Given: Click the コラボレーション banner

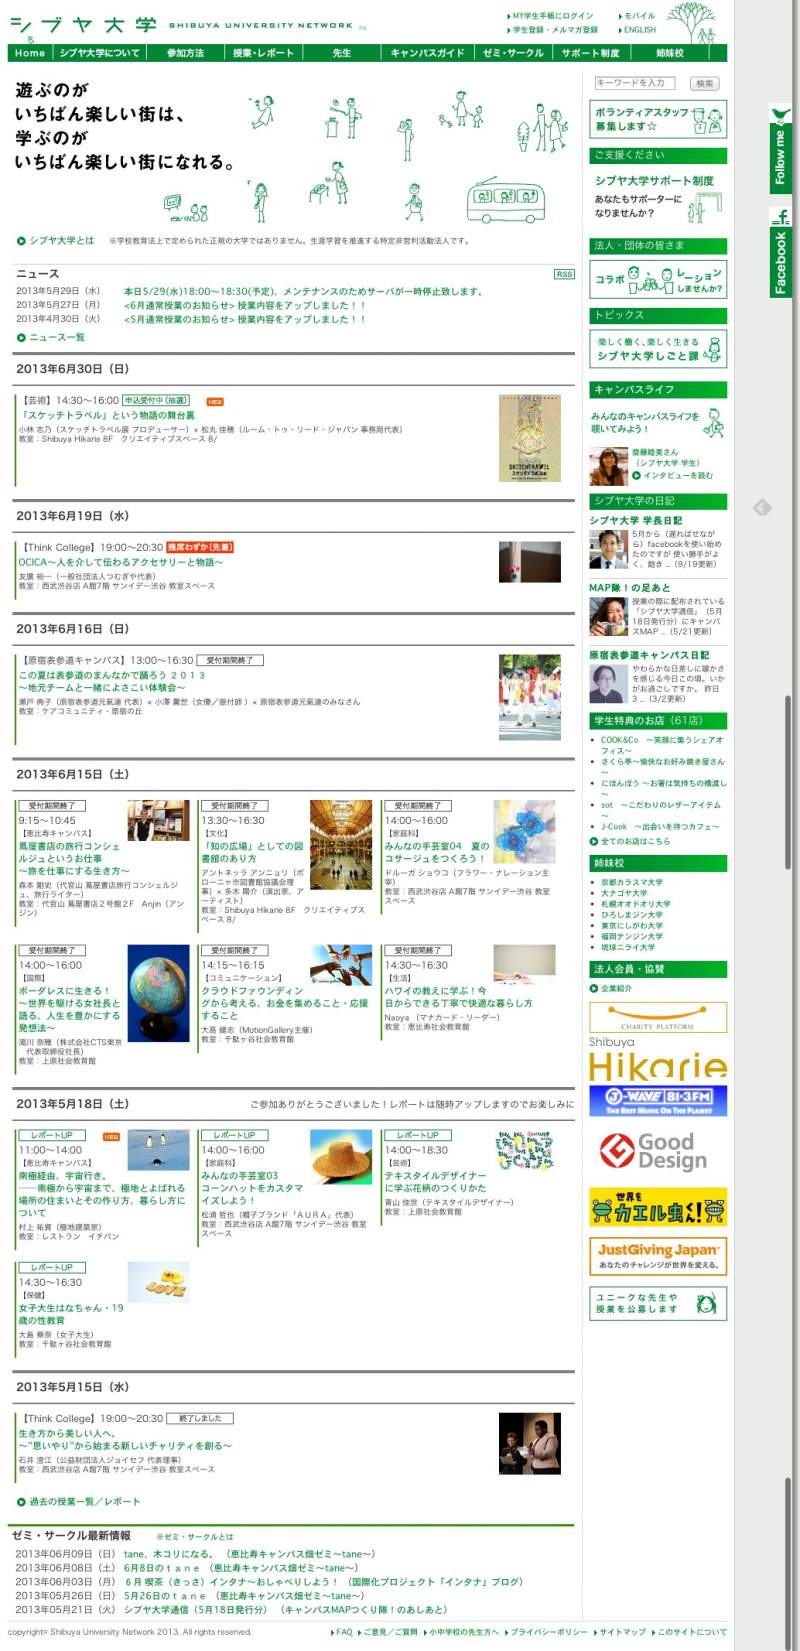Looking at the screenshot, I should 657,280.
